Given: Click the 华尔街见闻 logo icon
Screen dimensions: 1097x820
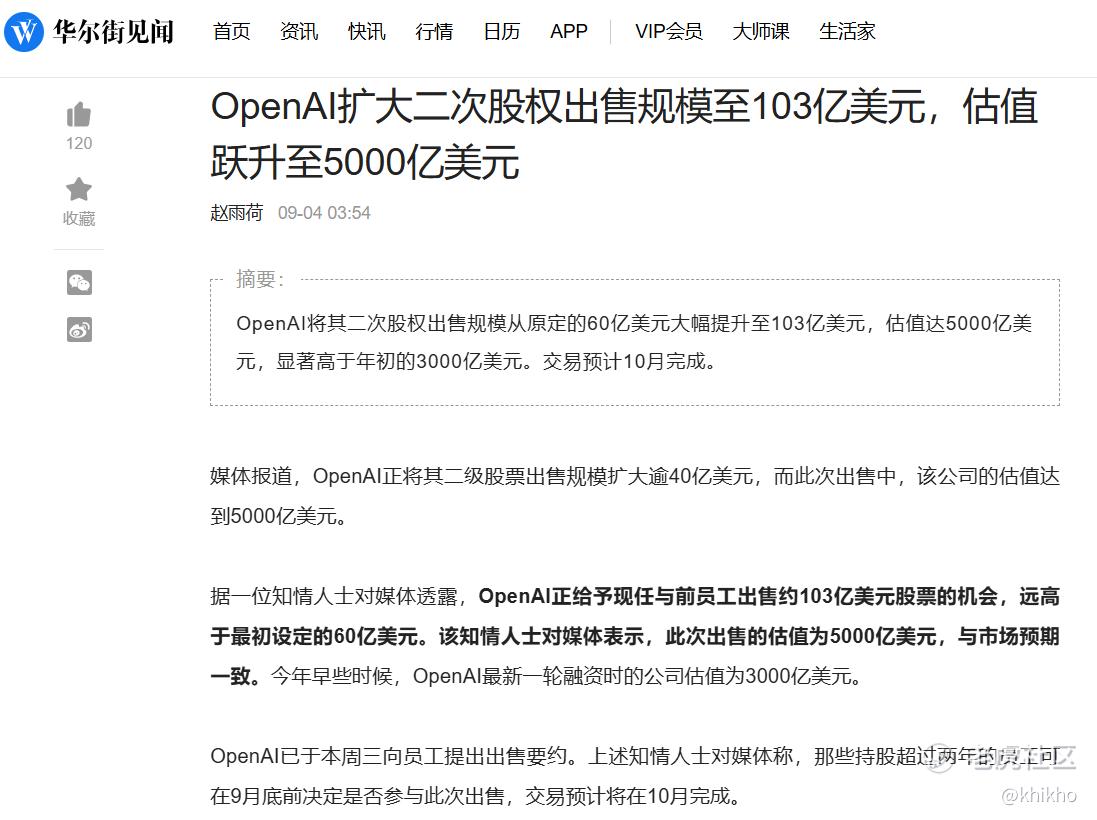Looking at the screenshot, I should [x=24, y=31].
